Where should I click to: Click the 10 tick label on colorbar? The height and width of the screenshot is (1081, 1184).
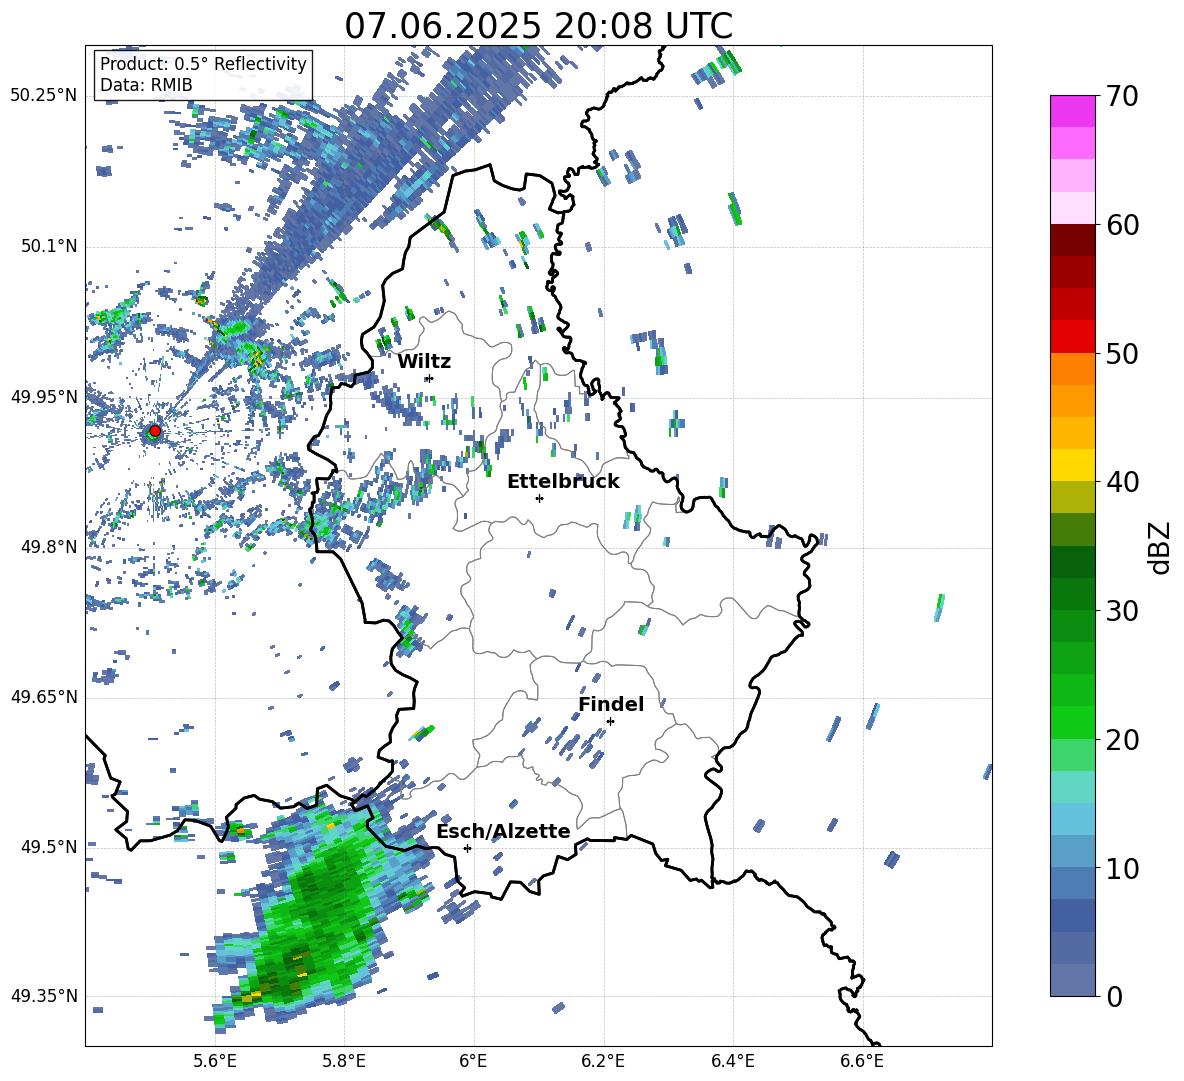click(1122, 869)
